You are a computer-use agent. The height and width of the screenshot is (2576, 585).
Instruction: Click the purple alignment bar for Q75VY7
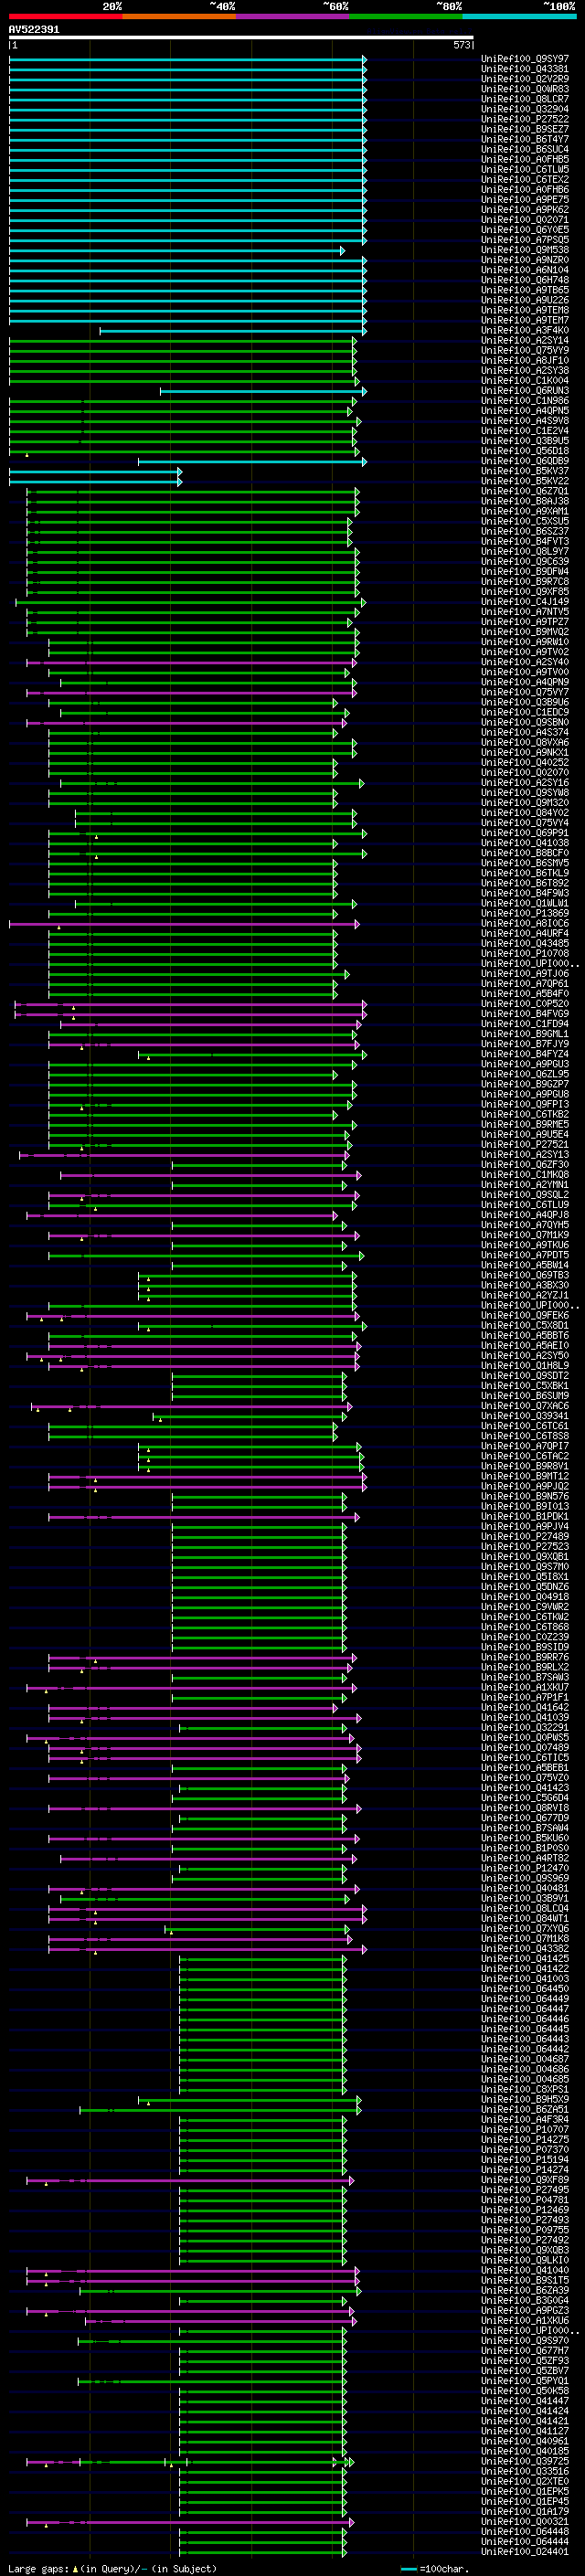(x=191, y=692)
